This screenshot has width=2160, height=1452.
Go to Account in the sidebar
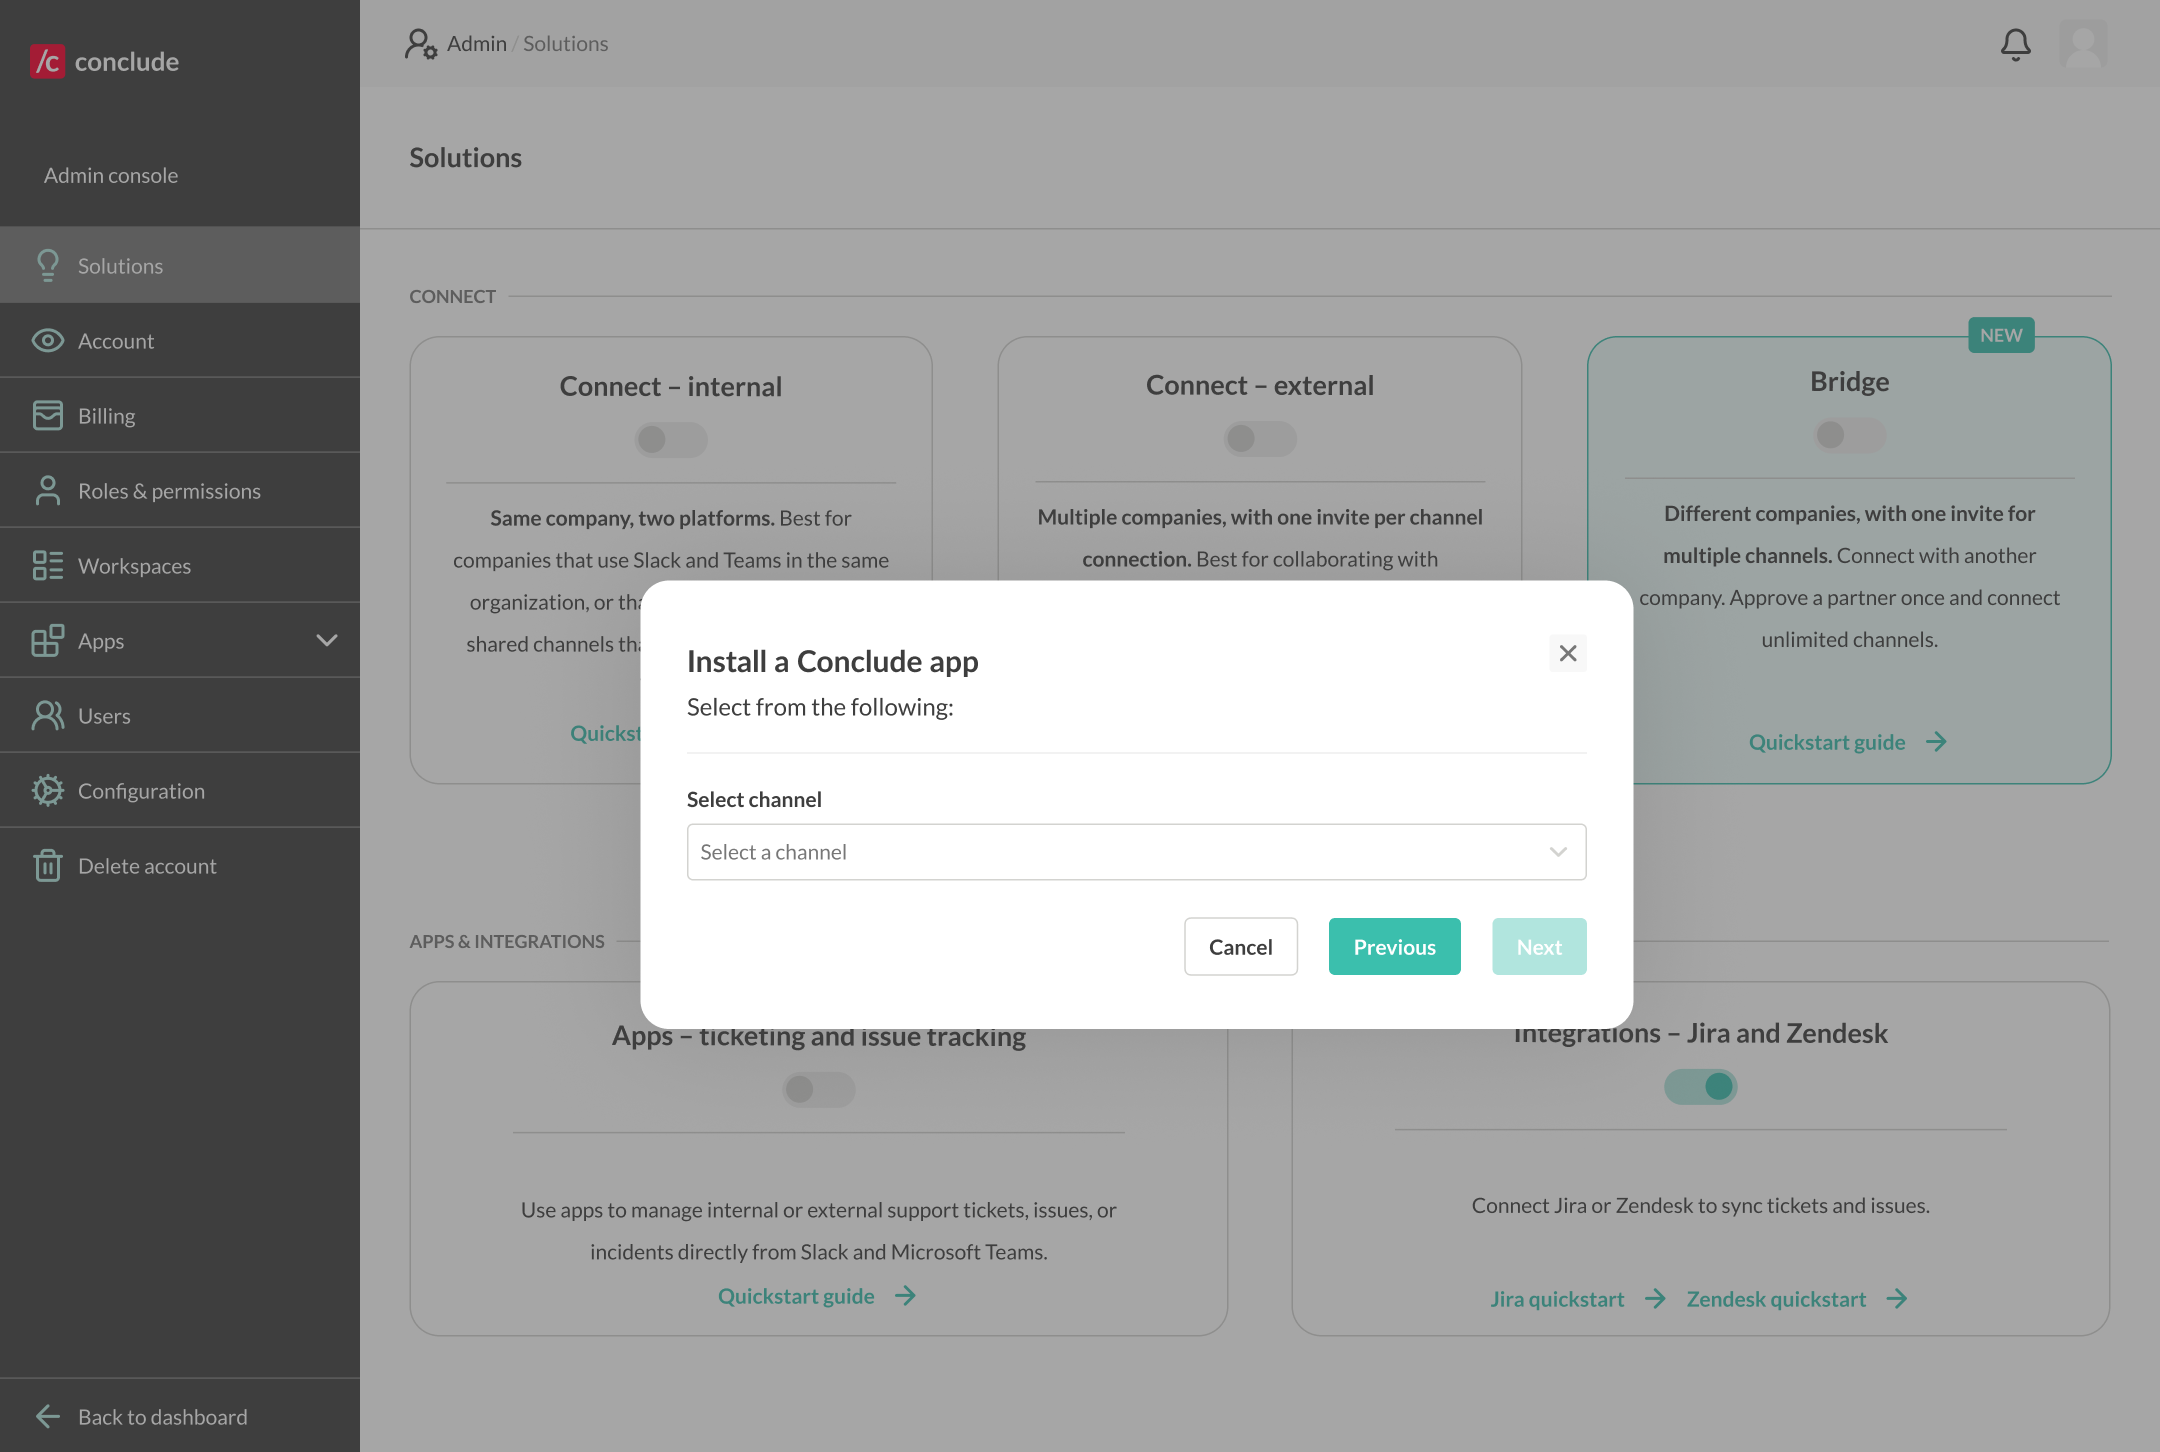point(180,340)
